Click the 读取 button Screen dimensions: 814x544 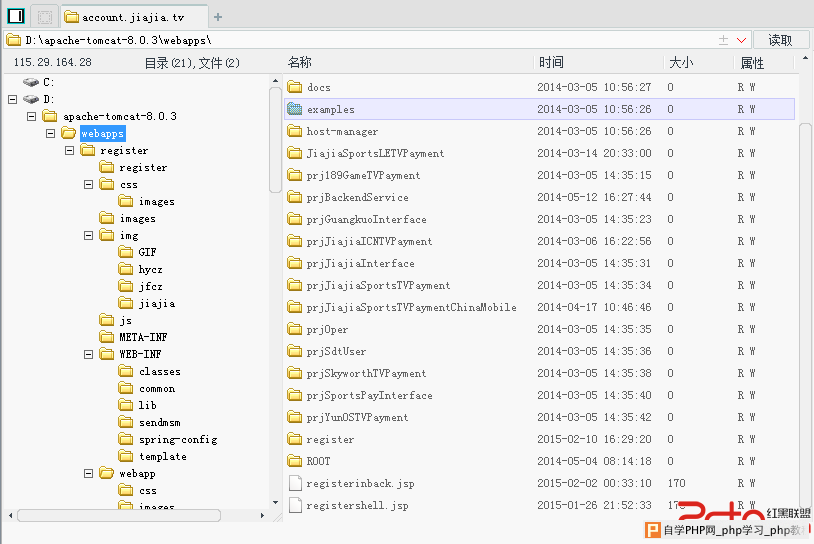pos(780,40)
